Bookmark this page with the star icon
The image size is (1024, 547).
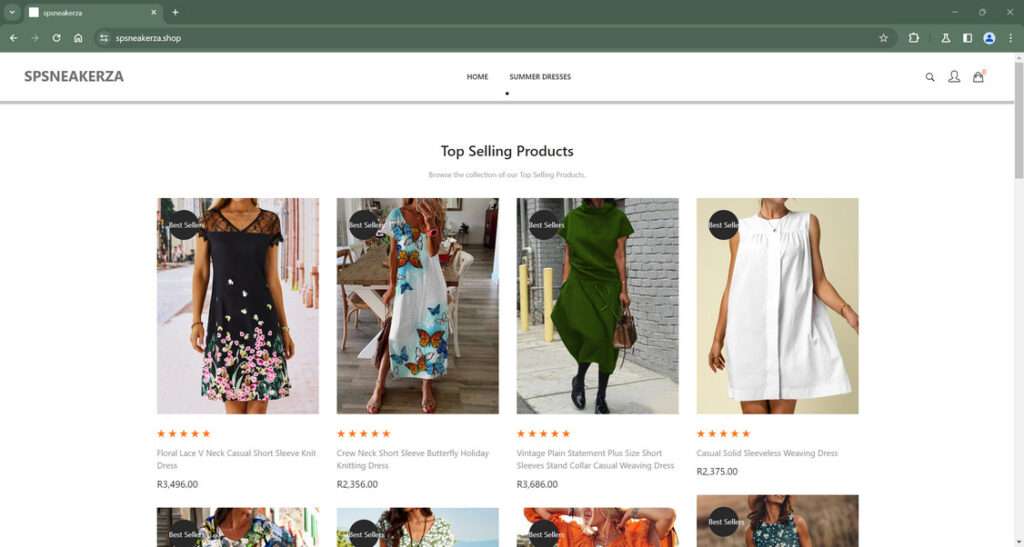883,38
